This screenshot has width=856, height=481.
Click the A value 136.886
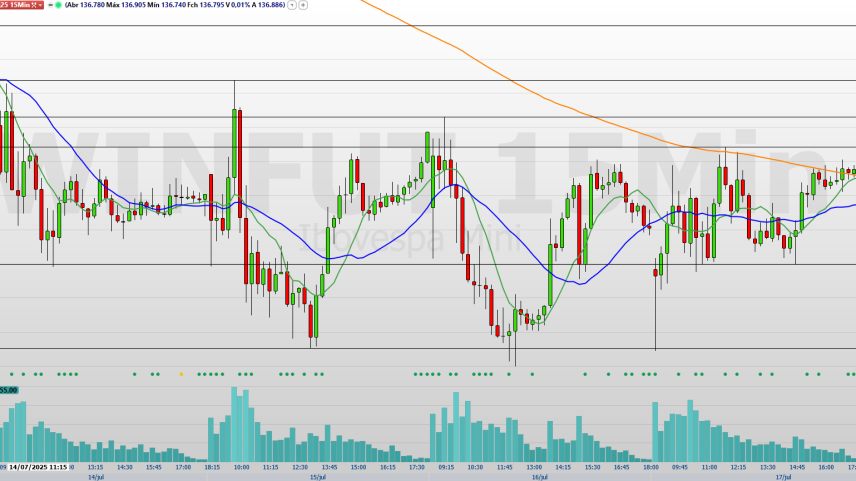tap(271, 5)
